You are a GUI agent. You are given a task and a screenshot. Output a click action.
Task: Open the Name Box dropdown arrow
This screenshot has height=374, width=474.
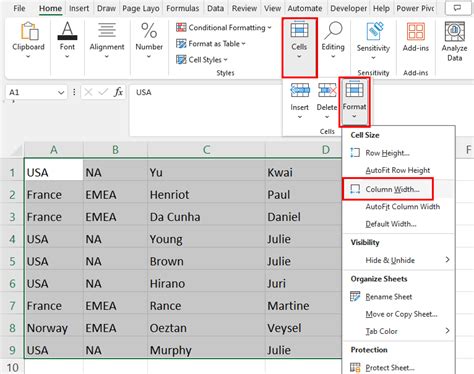pyautogui.click(x=61, y=92)
